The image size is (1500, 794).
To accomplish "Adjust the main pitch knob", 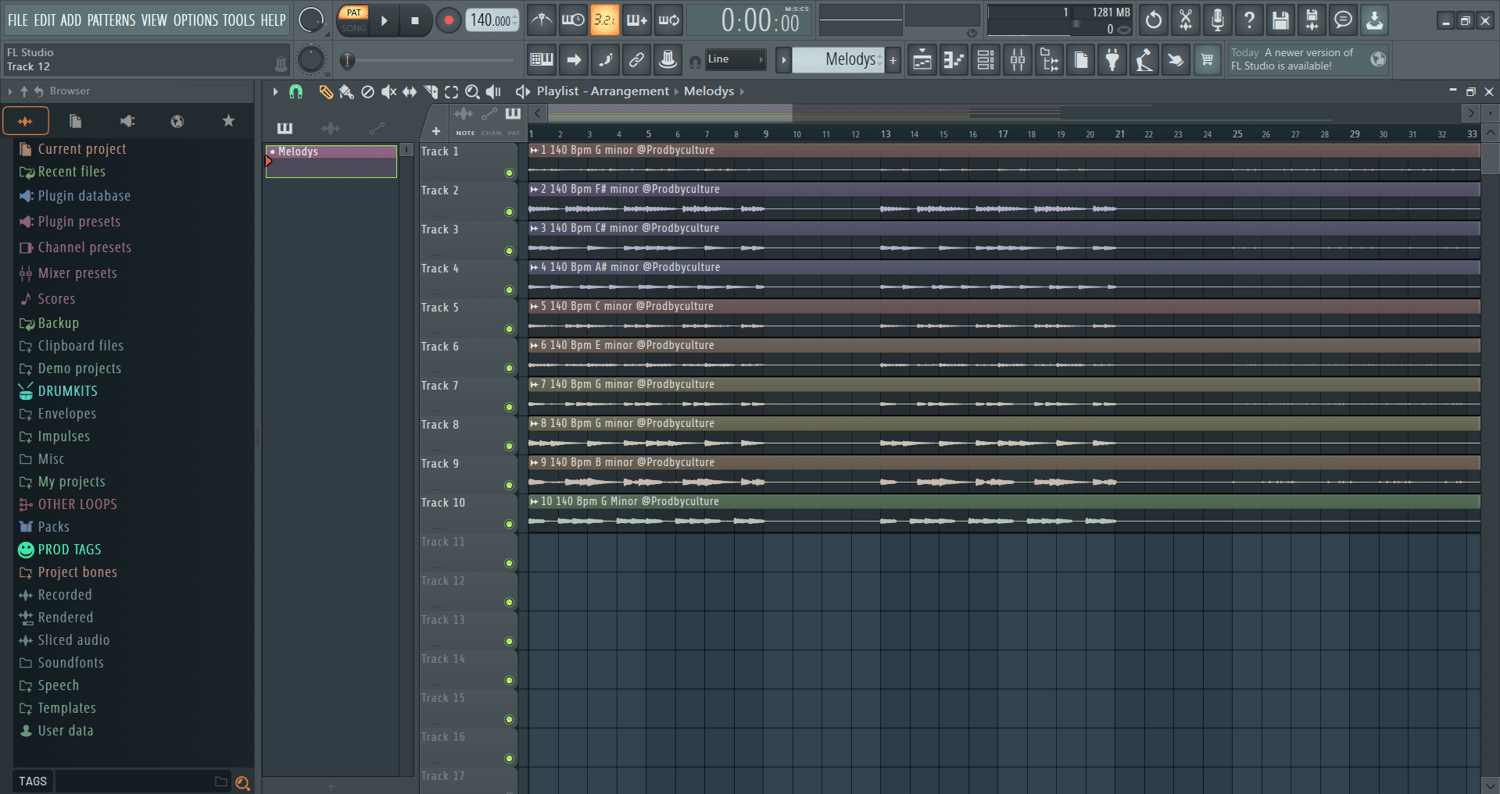I will 311,59.
